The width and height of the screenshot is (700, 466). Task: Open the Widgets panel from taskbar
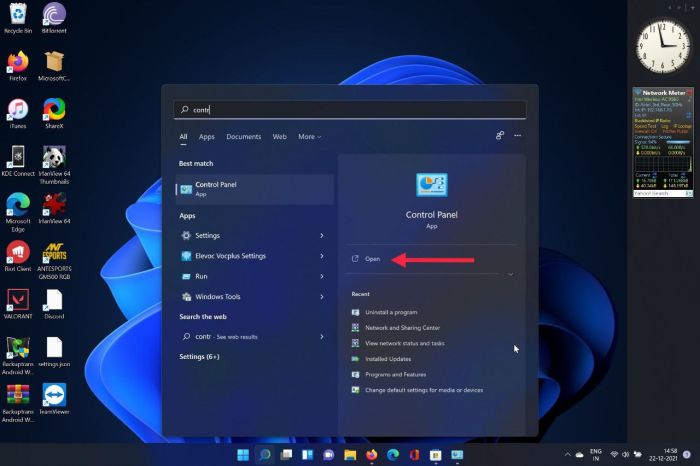point(308,455)
